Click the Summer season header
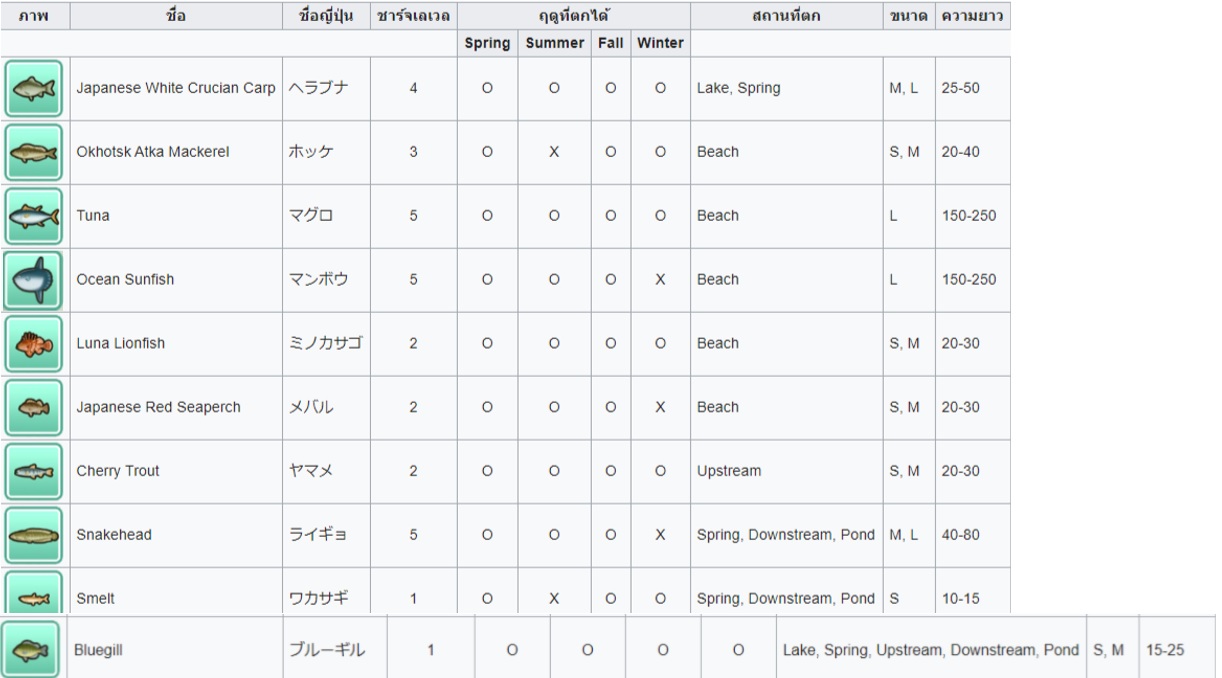Viewport: 1222px width, 678px height. click(x=553, y=44)
